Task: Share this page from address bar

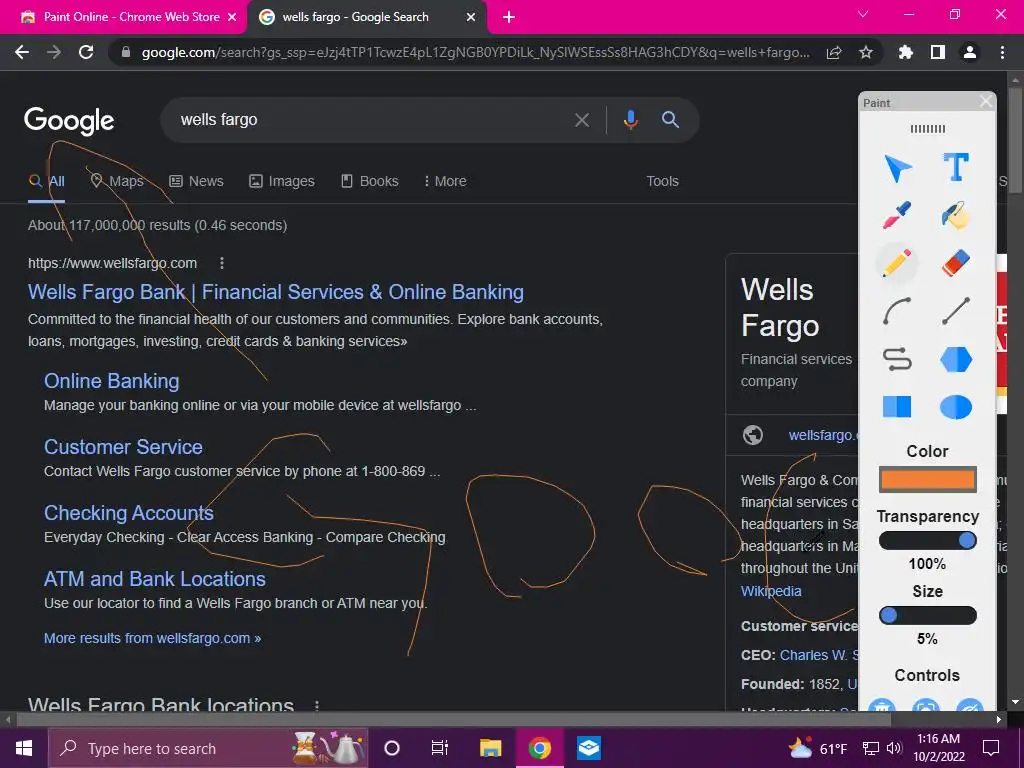Action: (x=834, y=52)
